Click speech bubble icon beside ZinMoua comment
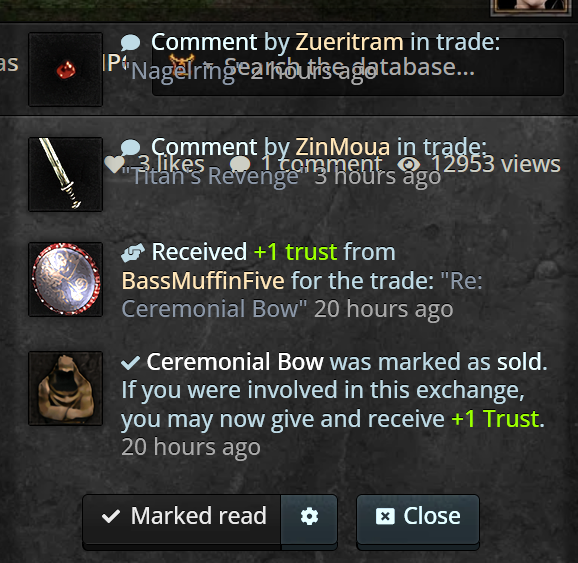Image resolution: width=578 pixels, height=563 pixels. coord(130,147)
